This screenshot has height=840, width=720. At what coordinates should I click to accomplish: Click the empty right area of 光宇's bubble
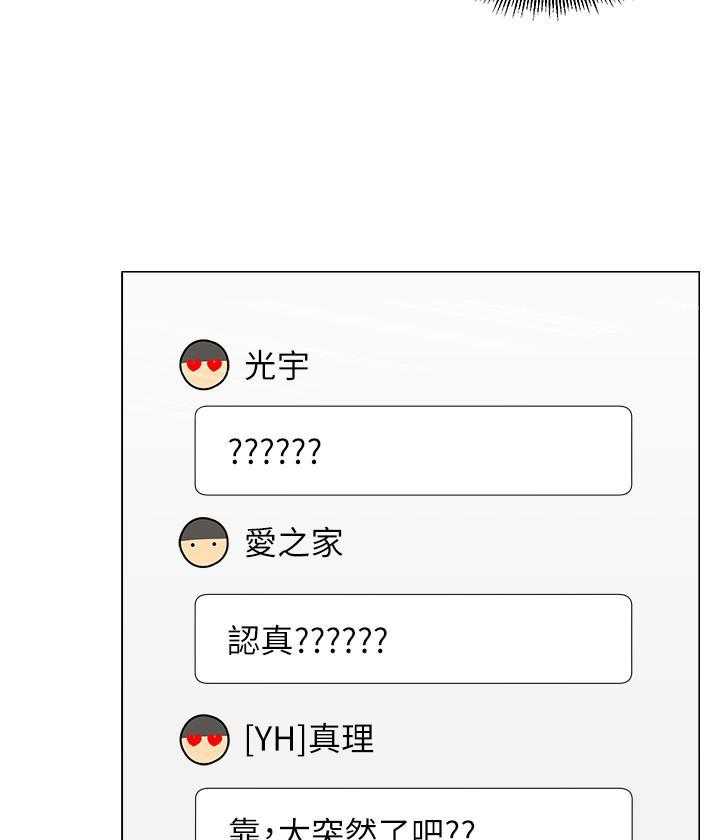477,451
